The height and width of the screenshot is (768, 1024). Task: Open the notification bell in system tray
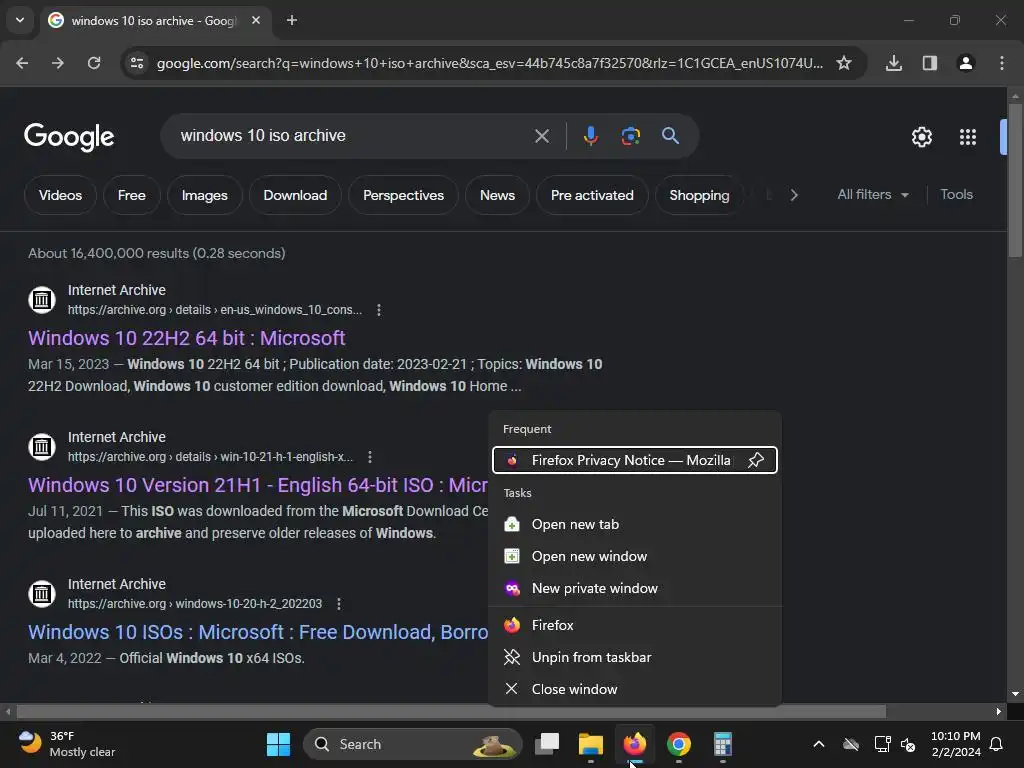point(996,744)
